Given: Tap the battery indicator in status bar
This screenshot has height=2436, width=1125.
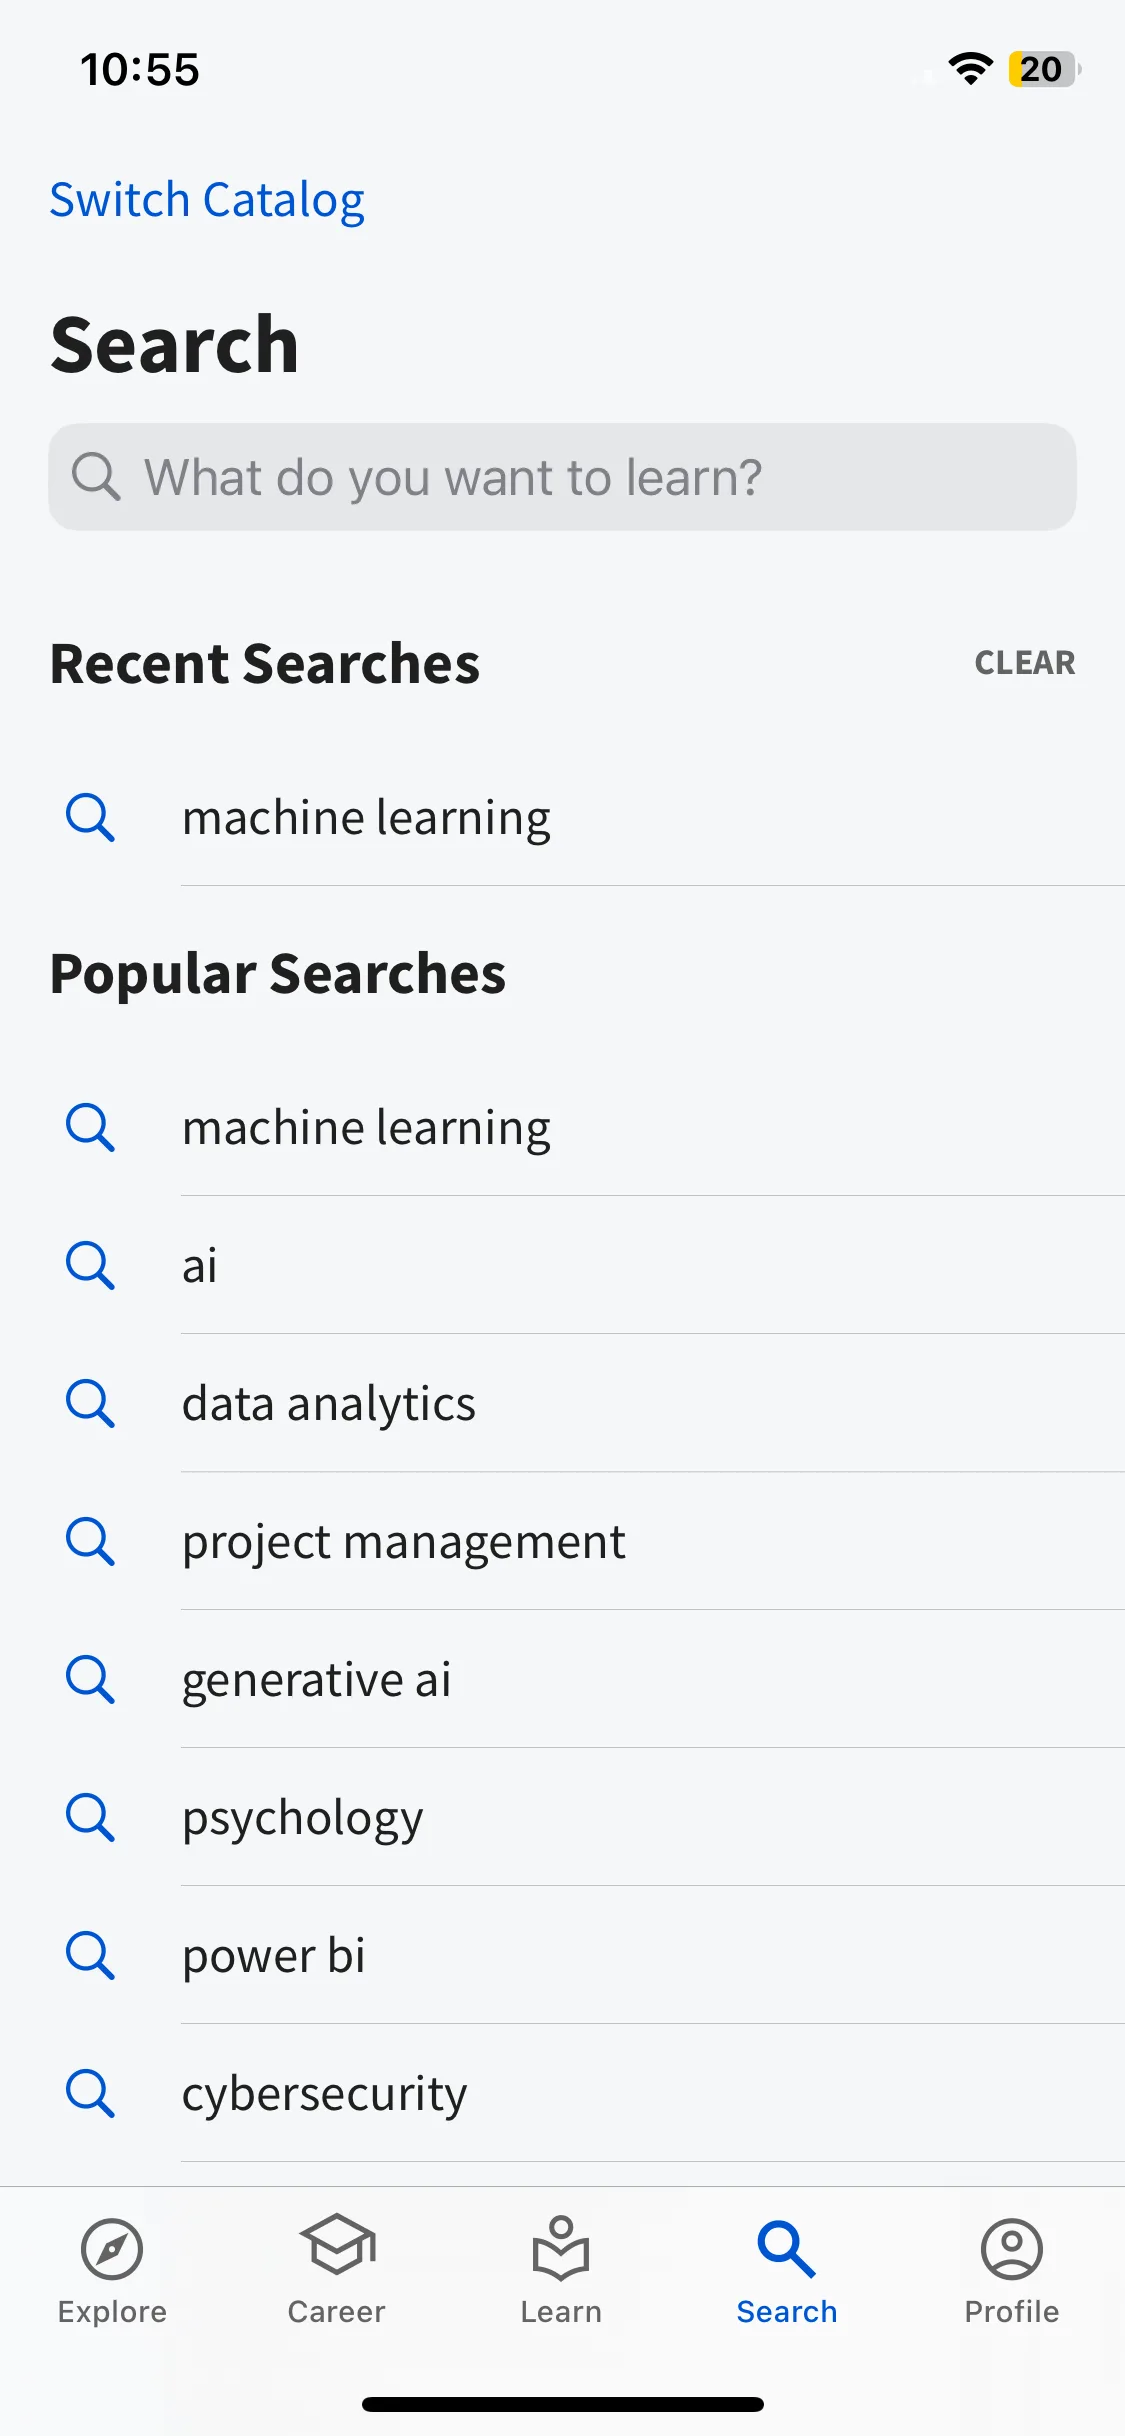Looking at the screenshot, I should pos(1044,69).
